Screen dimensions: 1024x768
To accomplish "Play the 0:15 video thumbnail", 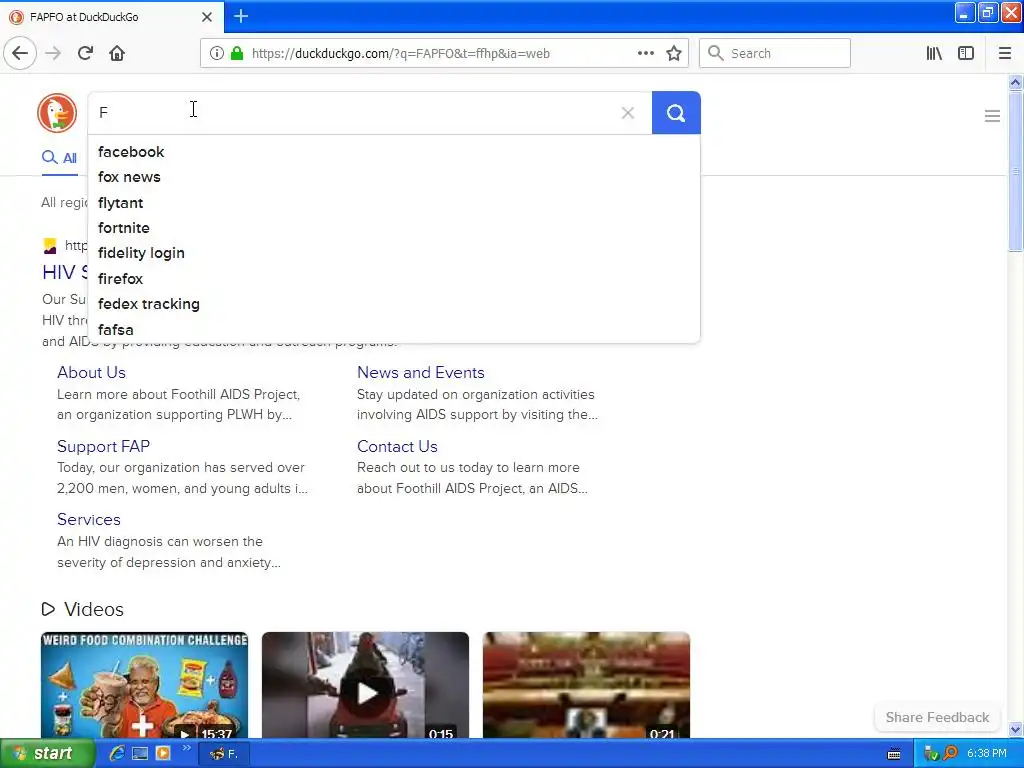I will [x=365, y=685].
